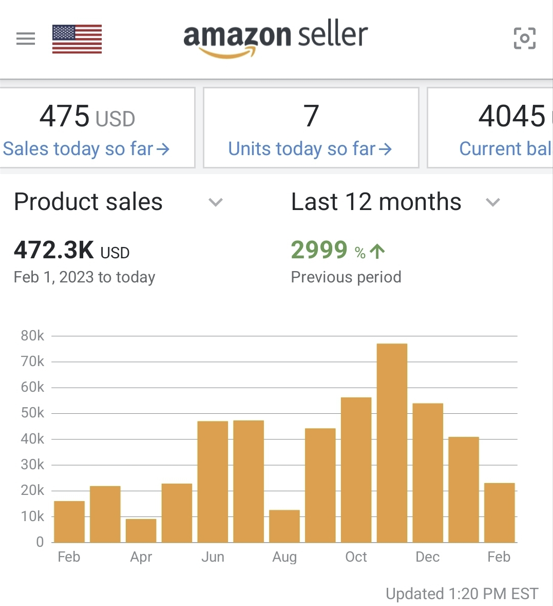Open the barcode scan camera icon
The width and height of the screenshot is (553, 606).
pos(524,38)
